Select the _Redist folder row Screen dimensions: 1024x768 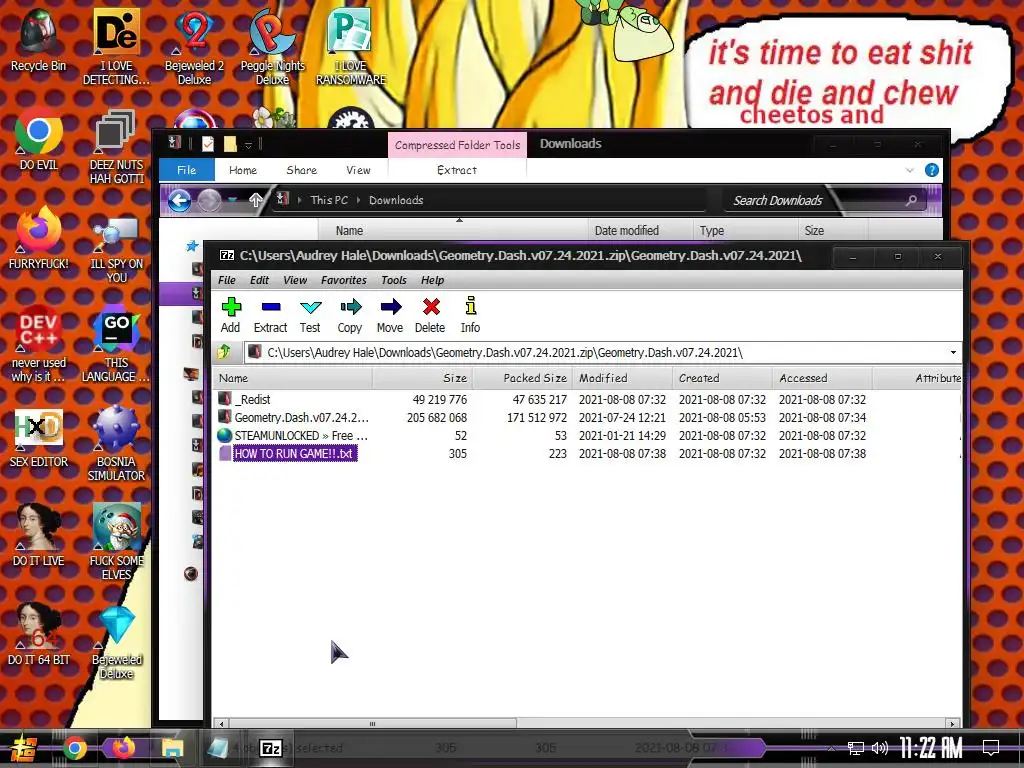point(588,399)
